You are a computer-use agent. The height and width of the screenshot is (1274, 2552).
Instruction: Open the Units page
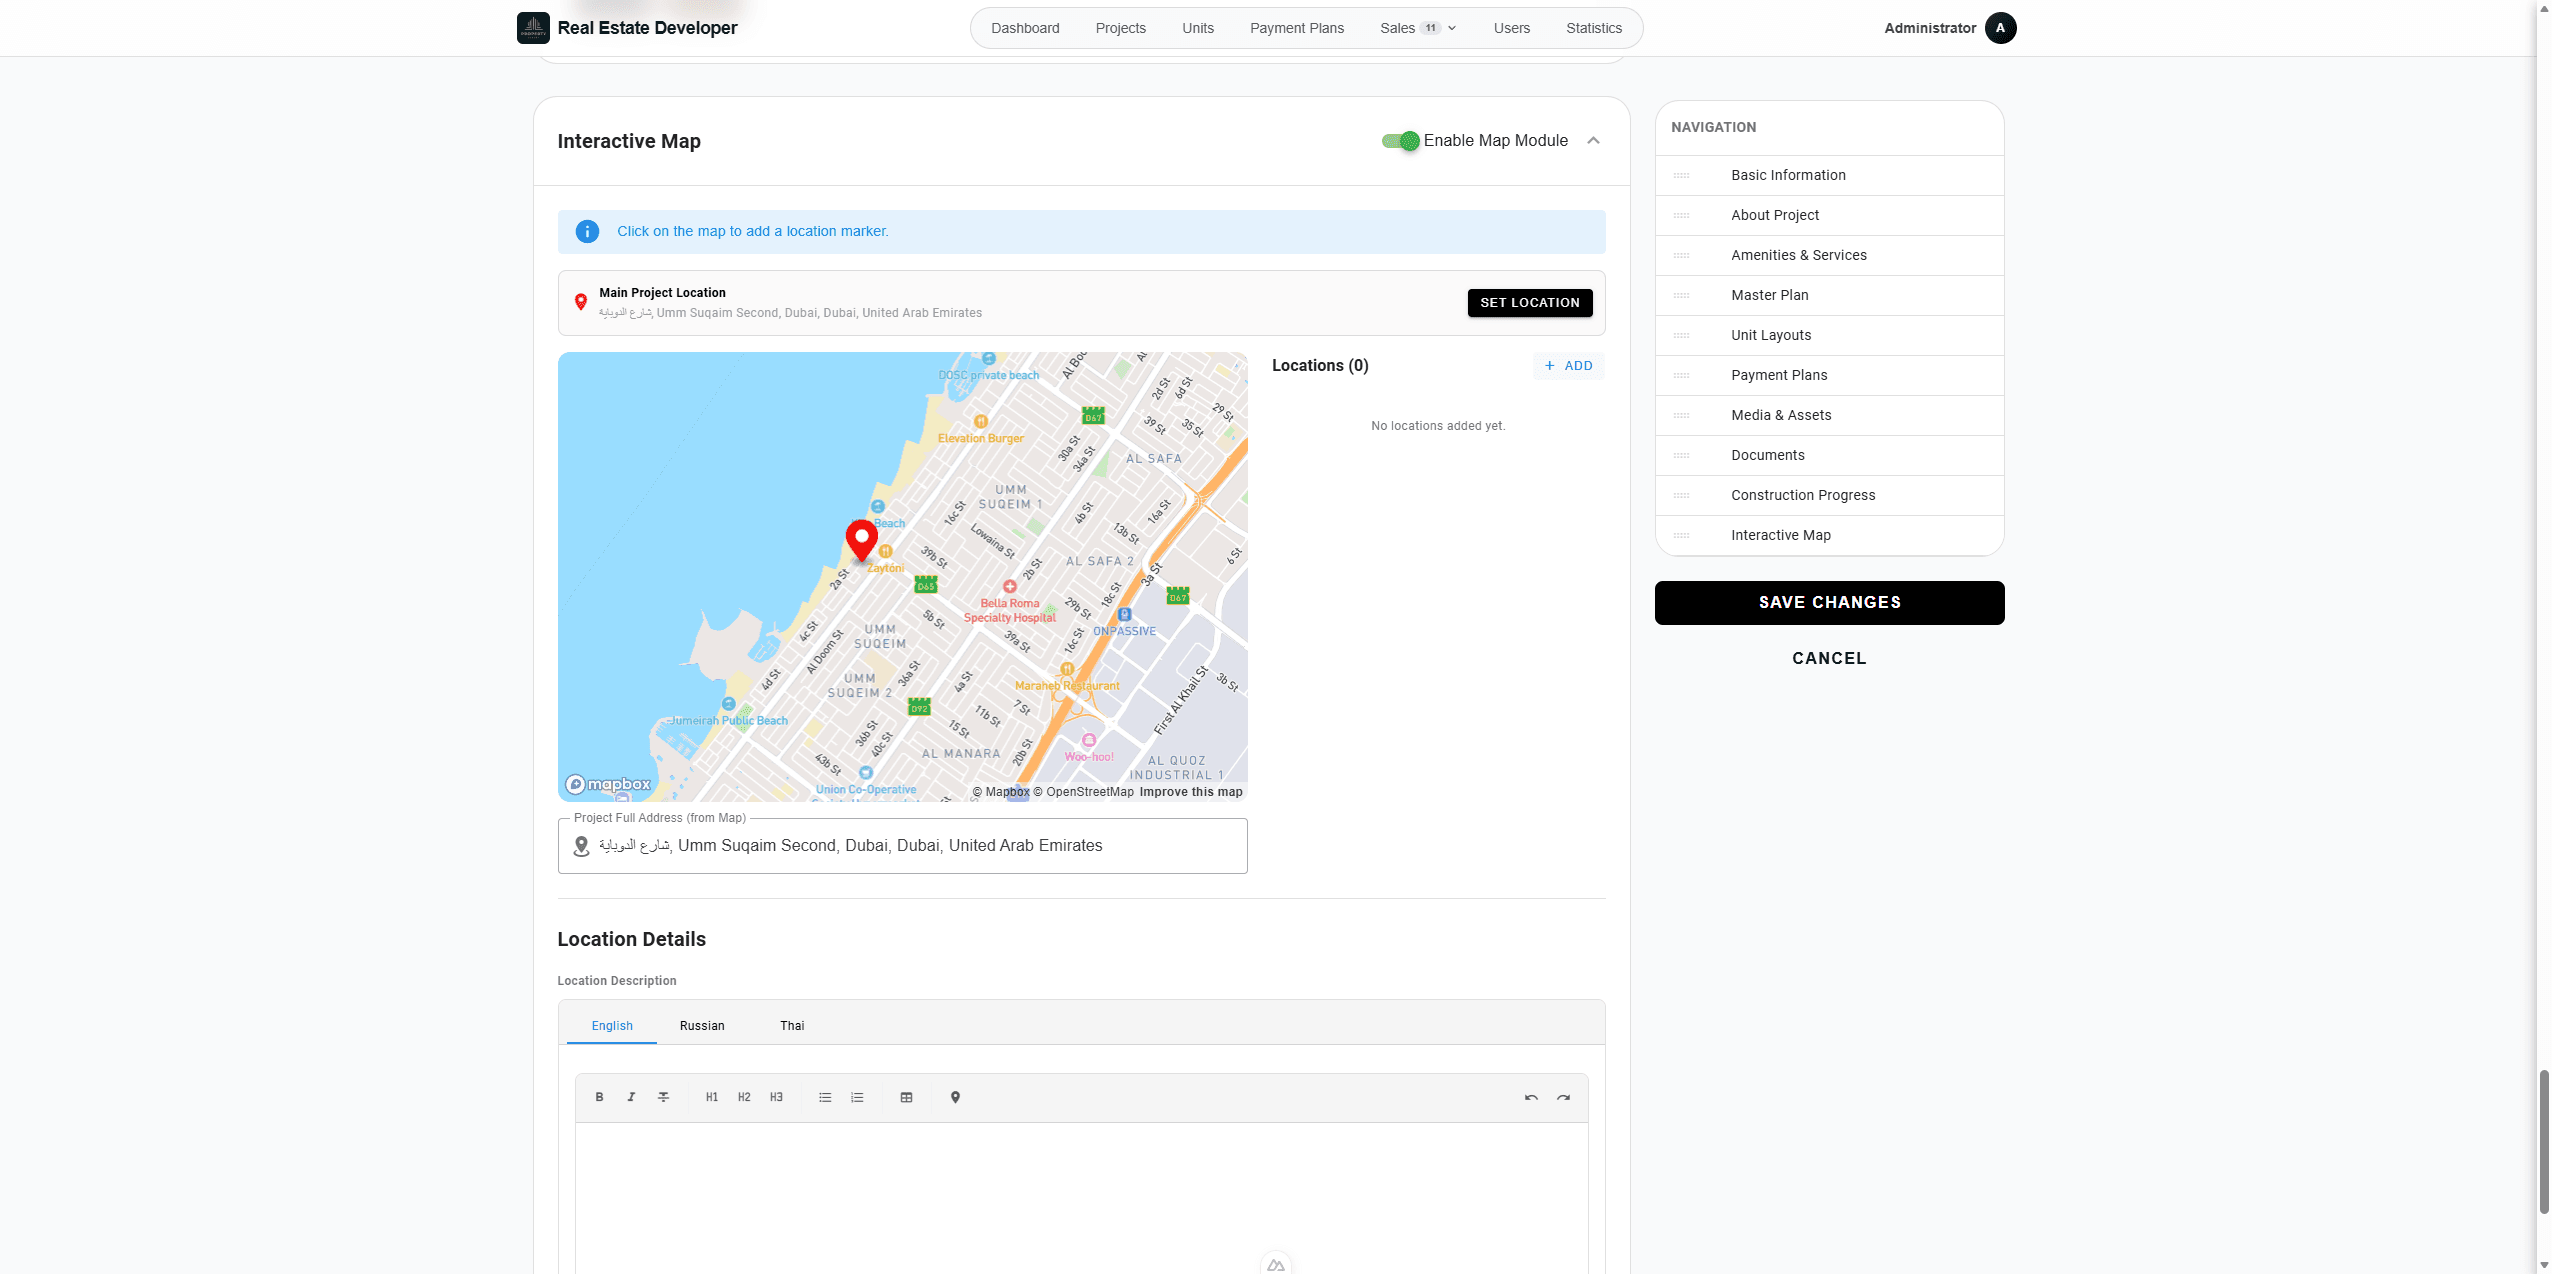tap(1197, 28)
